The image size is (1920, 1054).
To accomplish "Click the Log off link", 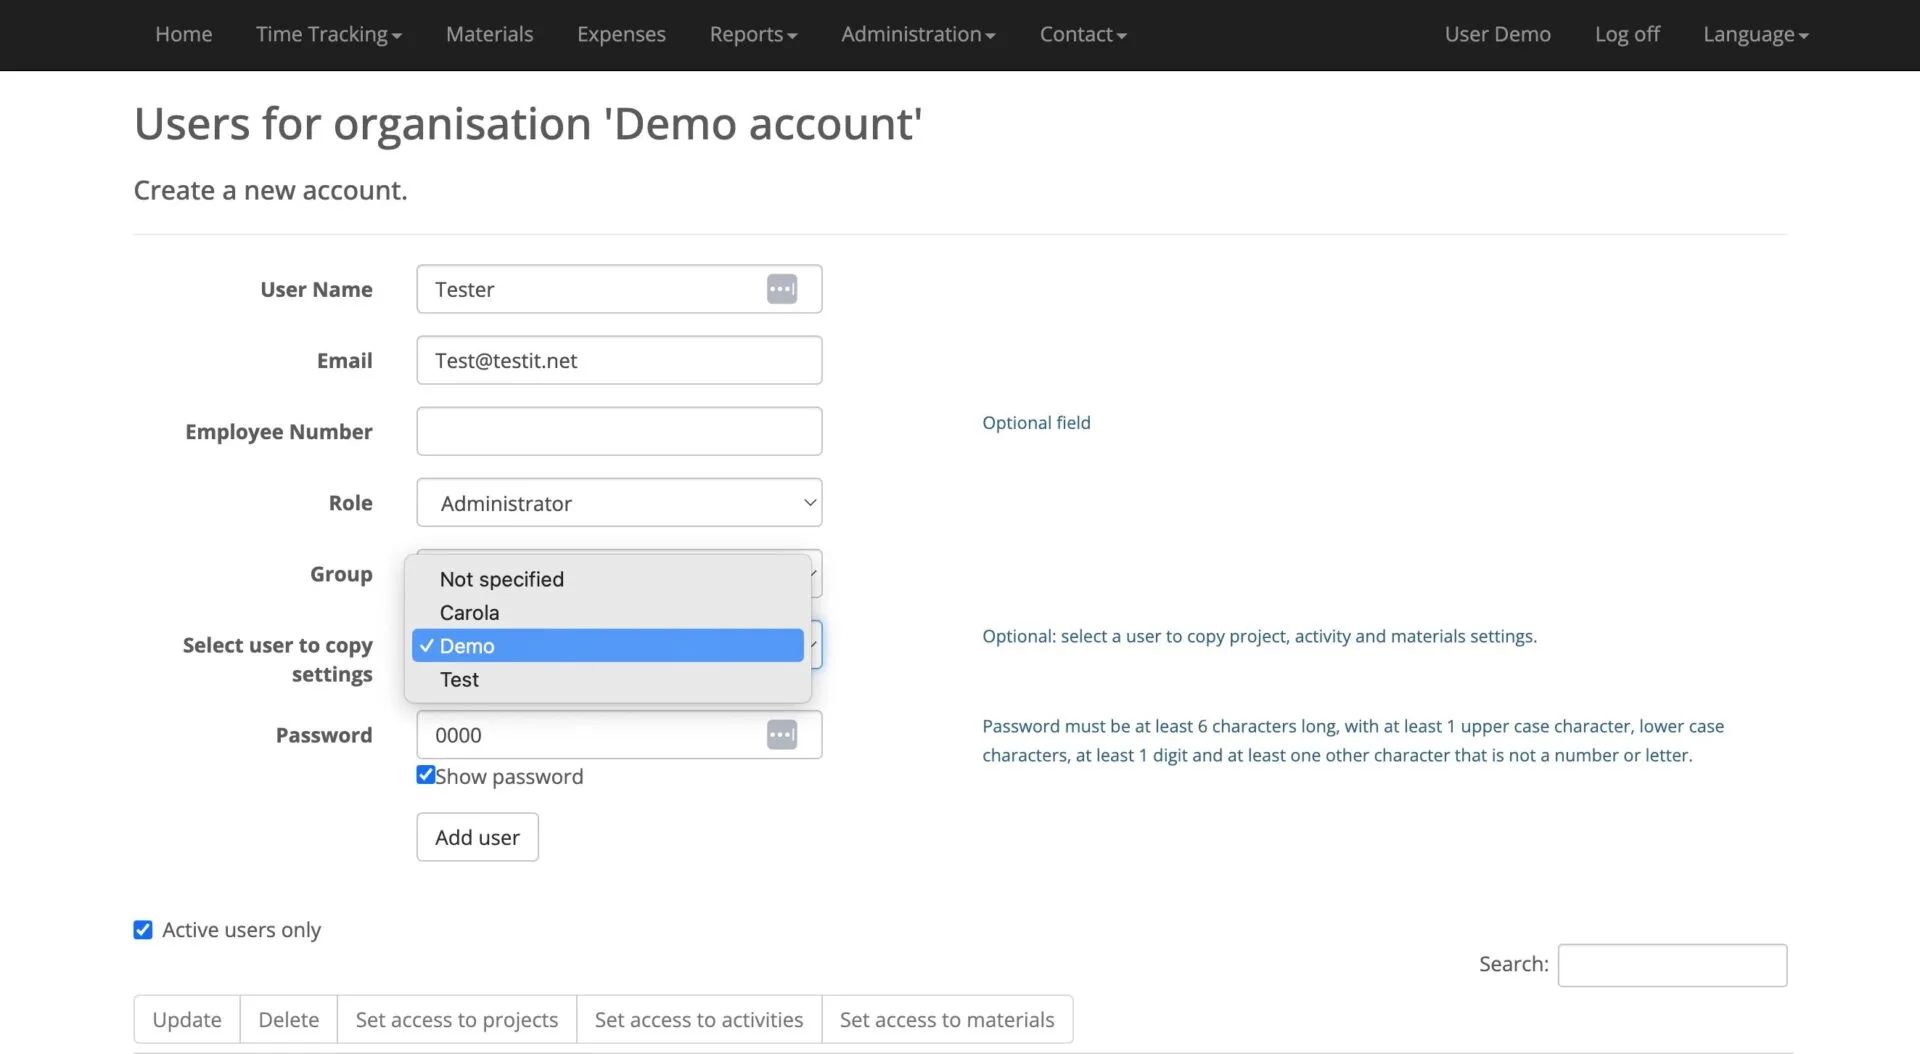I will [x=1626, y=35].
